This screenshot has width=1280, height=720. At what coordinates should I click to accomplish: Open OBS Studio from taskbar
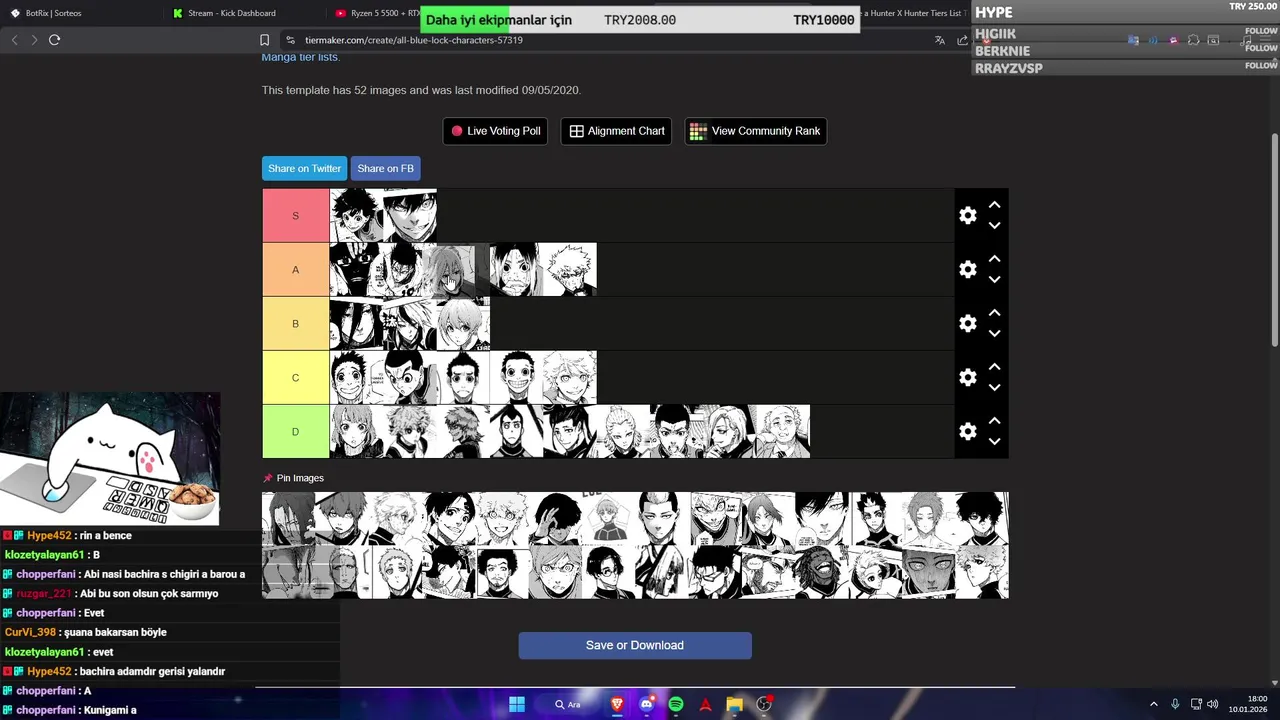[764, 704]
